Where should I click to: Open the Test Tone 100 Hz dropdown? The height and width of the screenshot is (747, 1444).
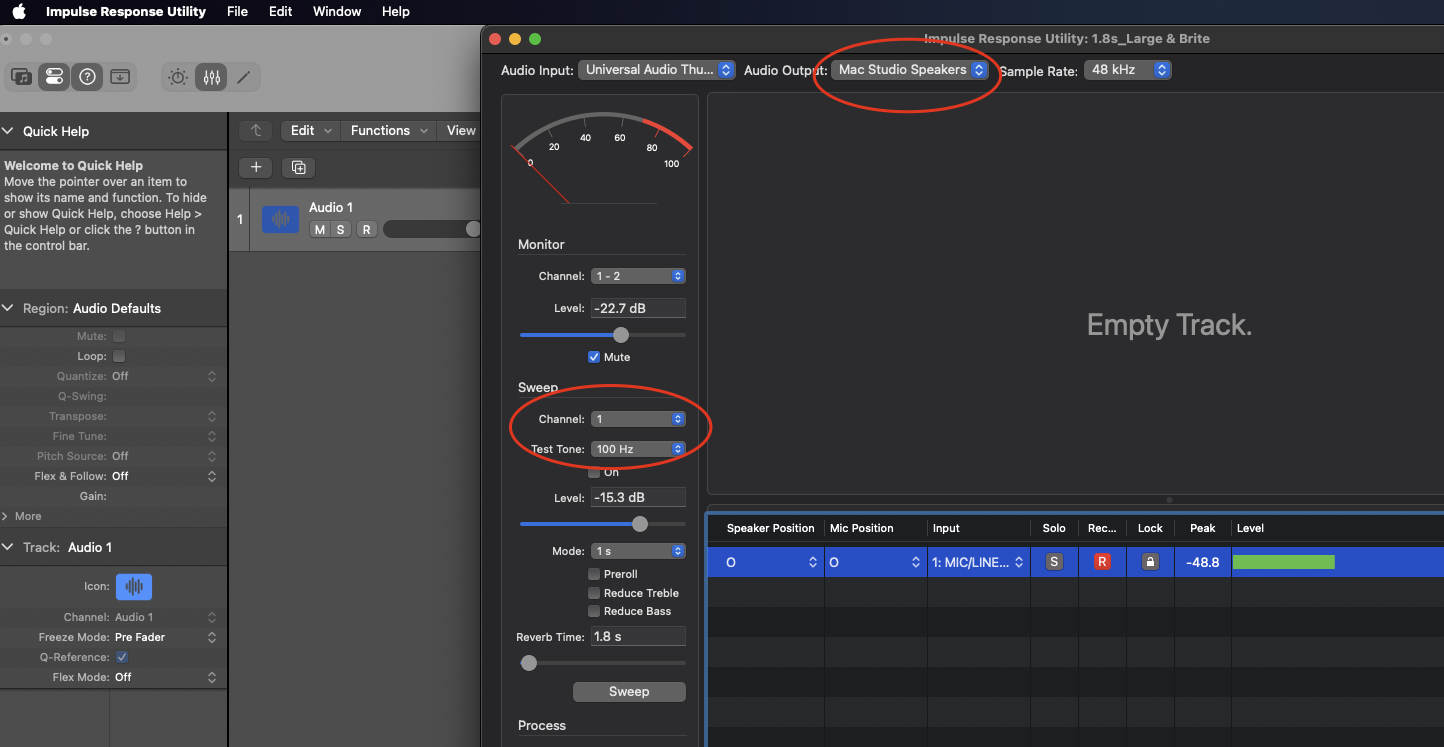638,449
